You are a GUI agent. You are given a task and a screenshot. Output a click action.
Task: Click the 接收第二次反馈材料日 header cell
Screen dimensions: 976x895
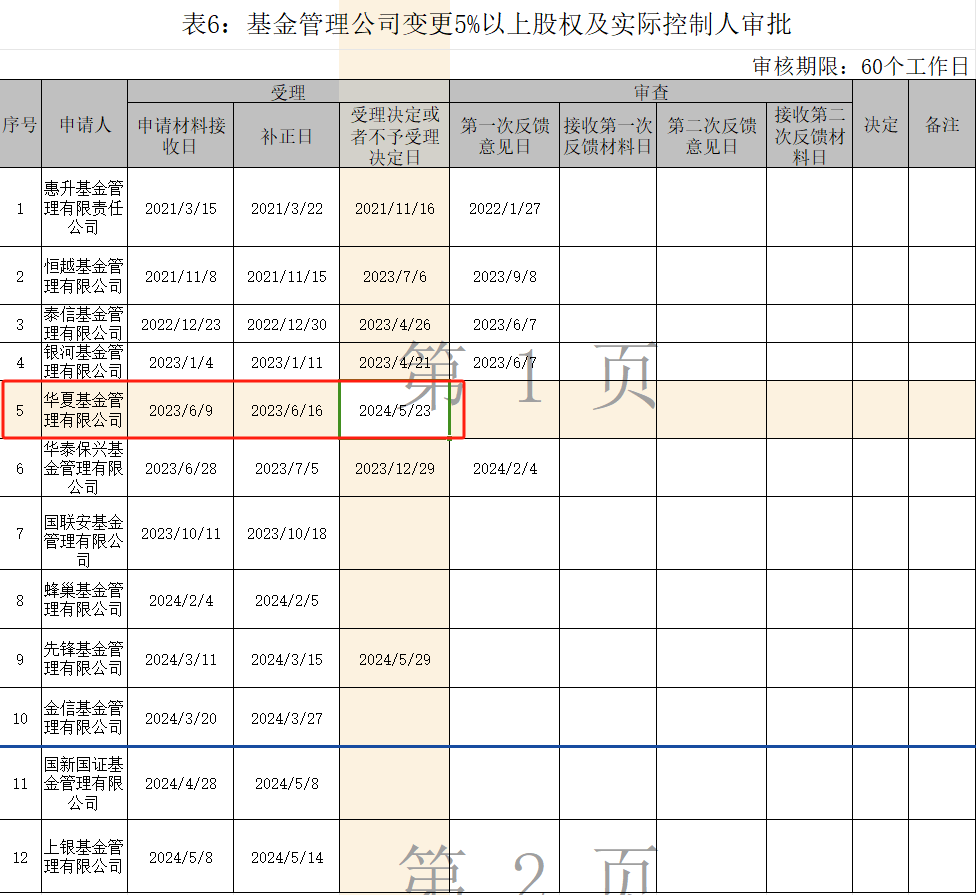[x=809, y=136]
